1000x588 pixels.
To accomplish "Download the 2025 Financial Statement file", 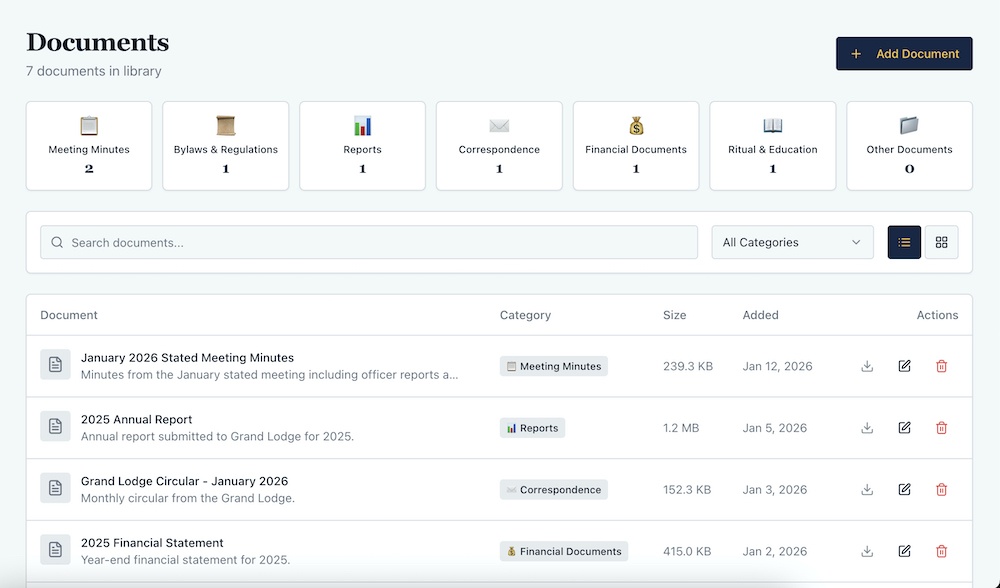I will 867,551.
